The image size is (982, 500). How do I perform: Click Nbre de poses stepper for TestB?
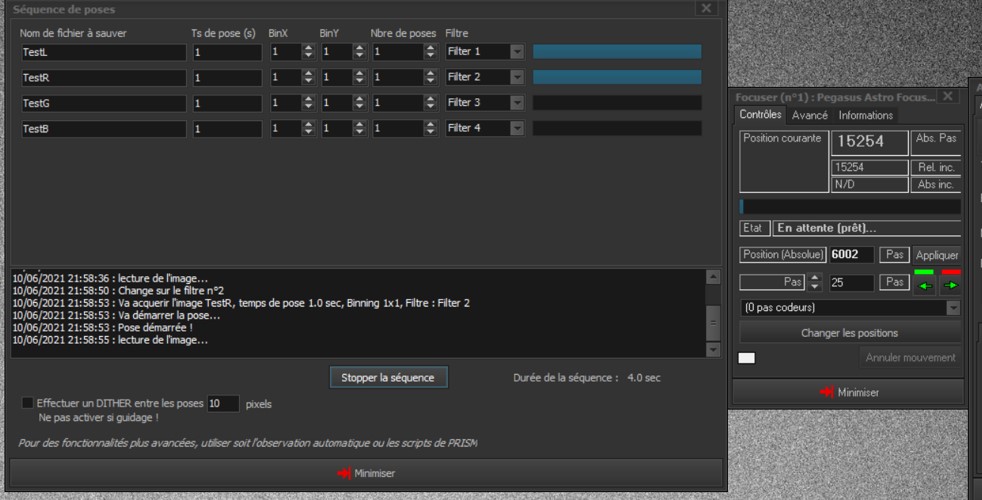[x=410, y=128]
